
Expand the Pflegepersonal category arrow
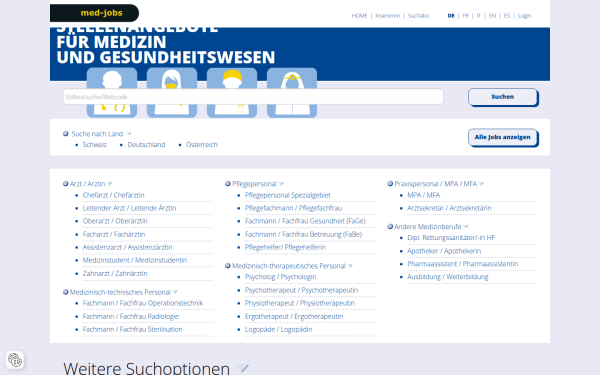click(x=282, y=184)
